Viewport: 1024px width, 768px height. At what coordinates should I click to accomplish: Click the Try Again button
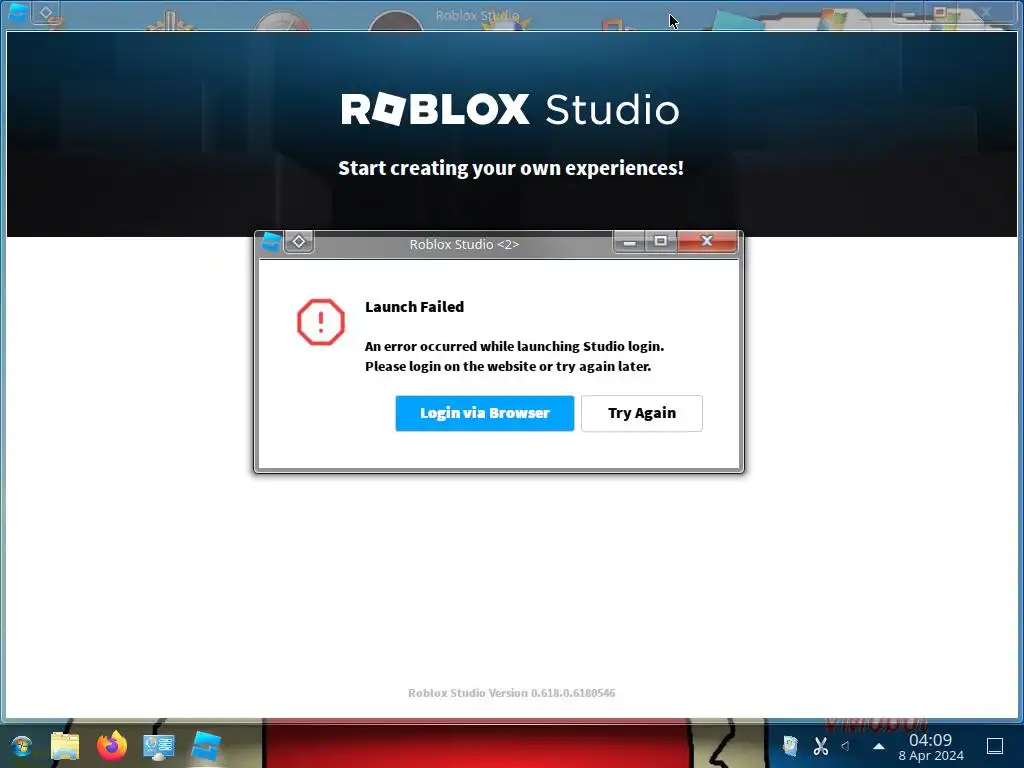642,413
